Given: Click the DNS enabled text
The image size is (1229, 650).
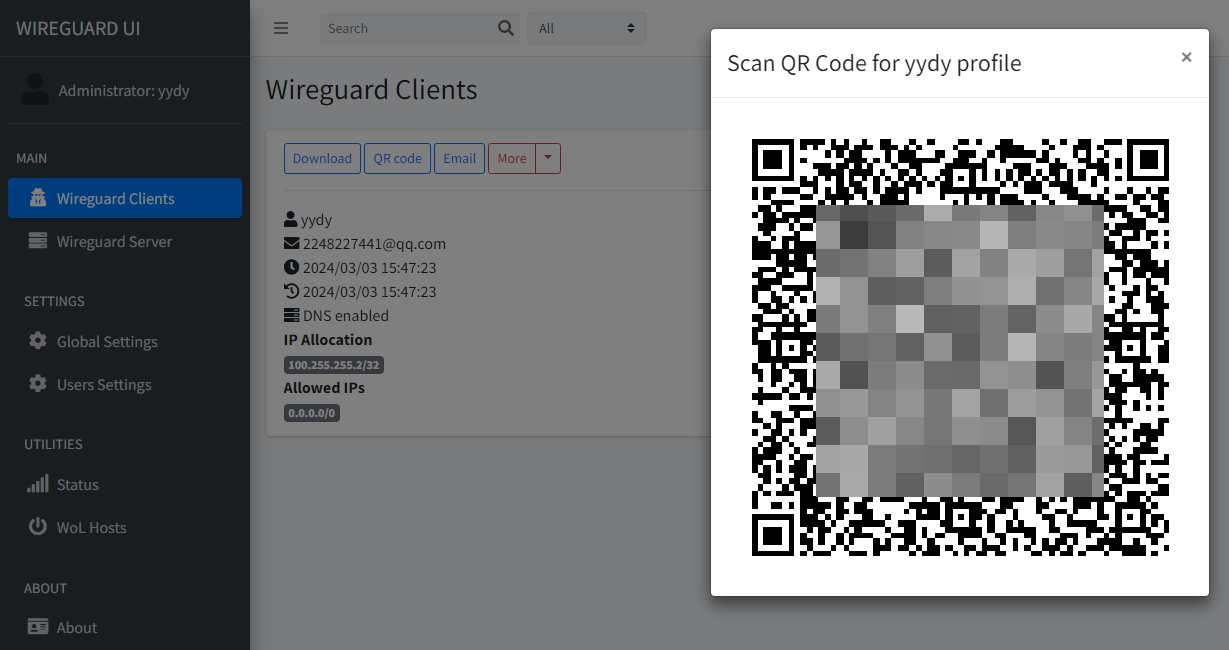Looking at the screenshot, I should point(346,315).
